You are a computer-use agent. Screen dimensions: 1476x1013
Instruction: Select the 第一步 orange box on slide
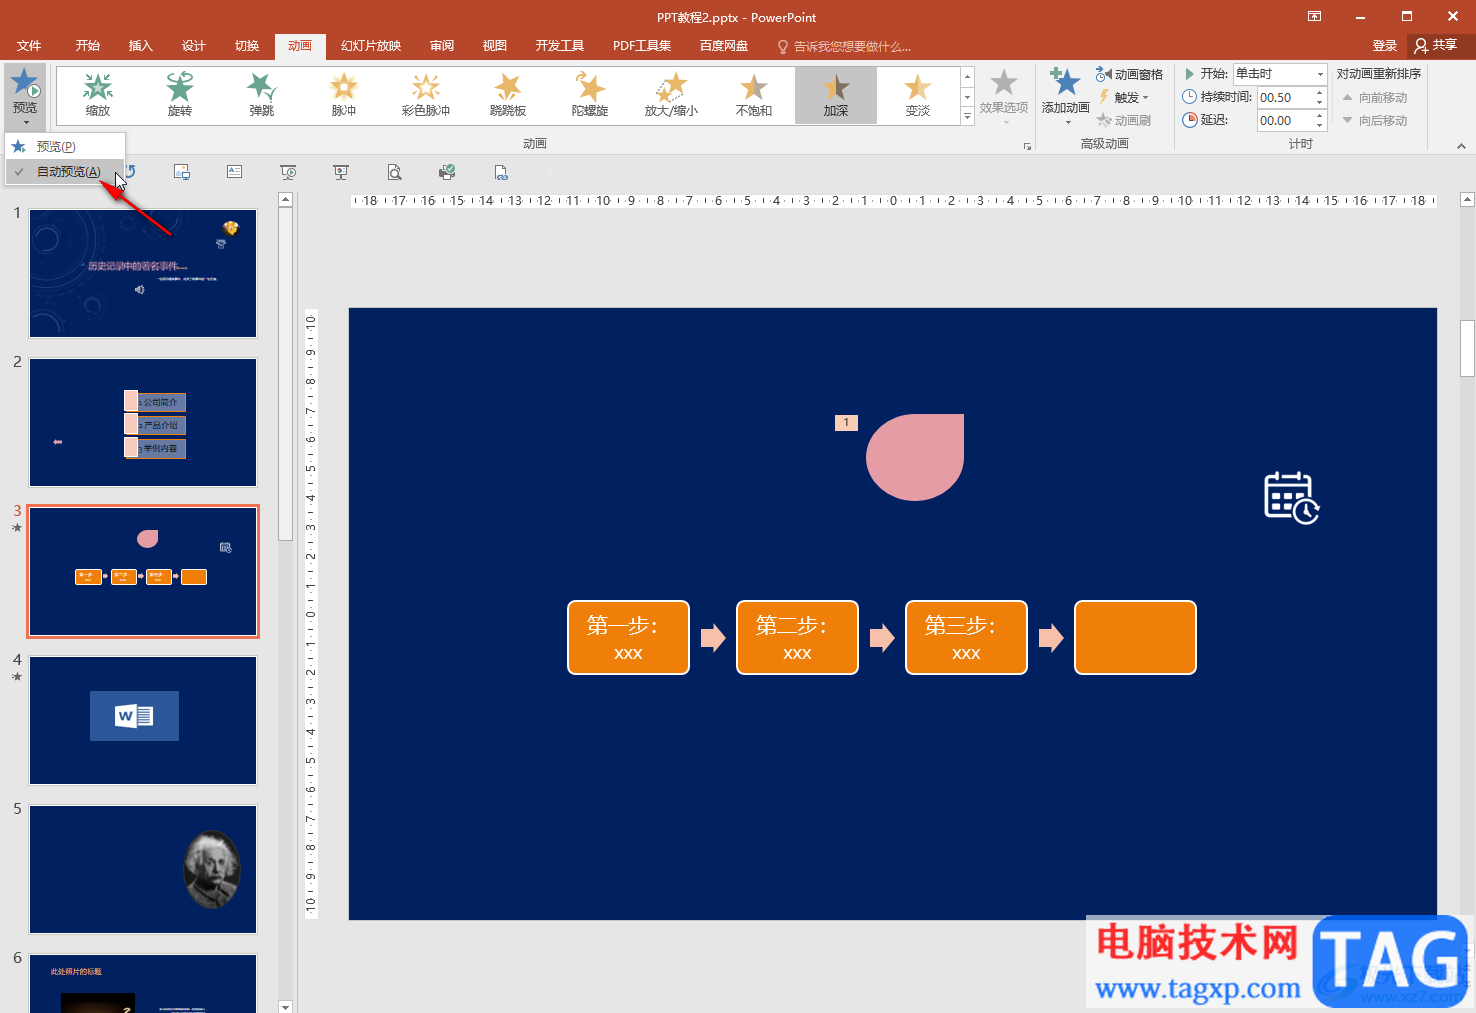[628, 638]
